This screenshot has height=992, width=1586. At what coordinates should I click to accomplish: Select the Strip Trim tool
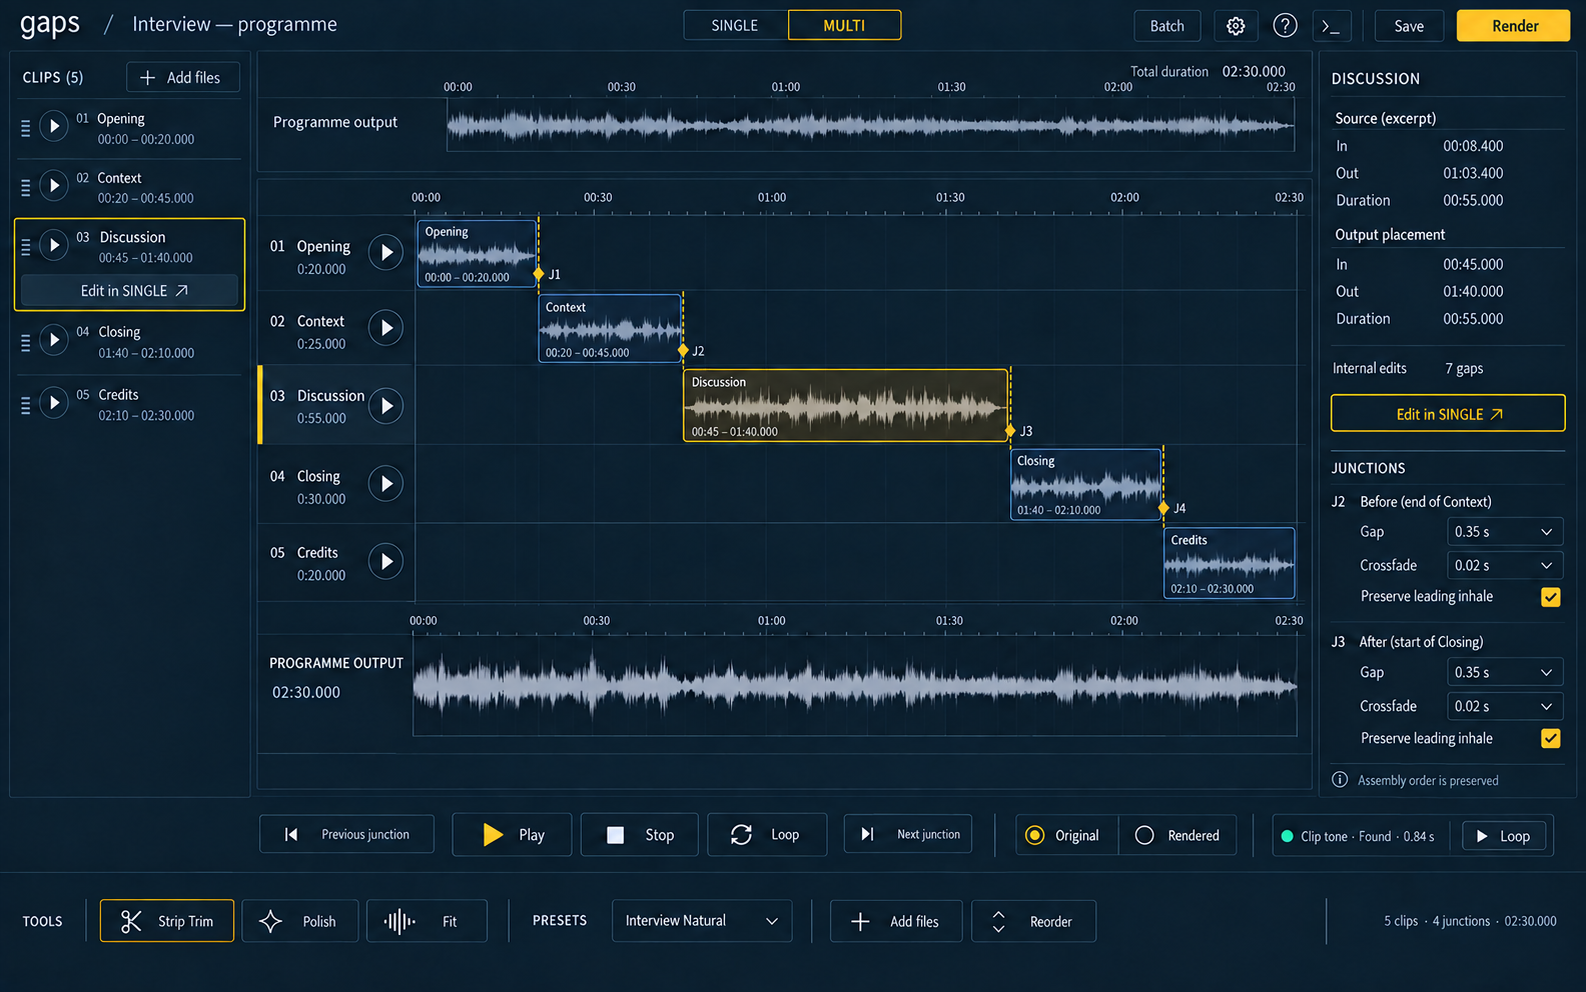[x=167, y=921]
